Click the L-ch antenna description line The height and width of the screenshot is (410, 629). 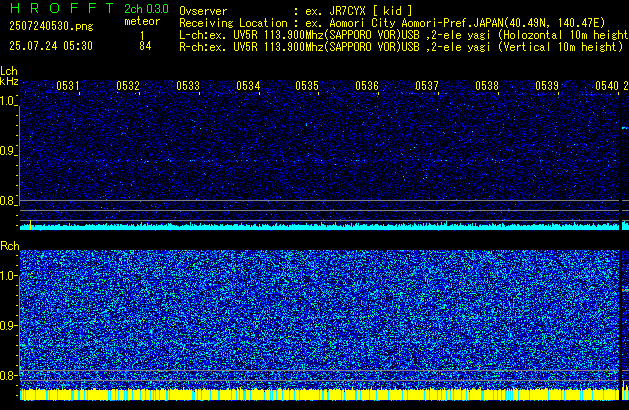point(404,35)
